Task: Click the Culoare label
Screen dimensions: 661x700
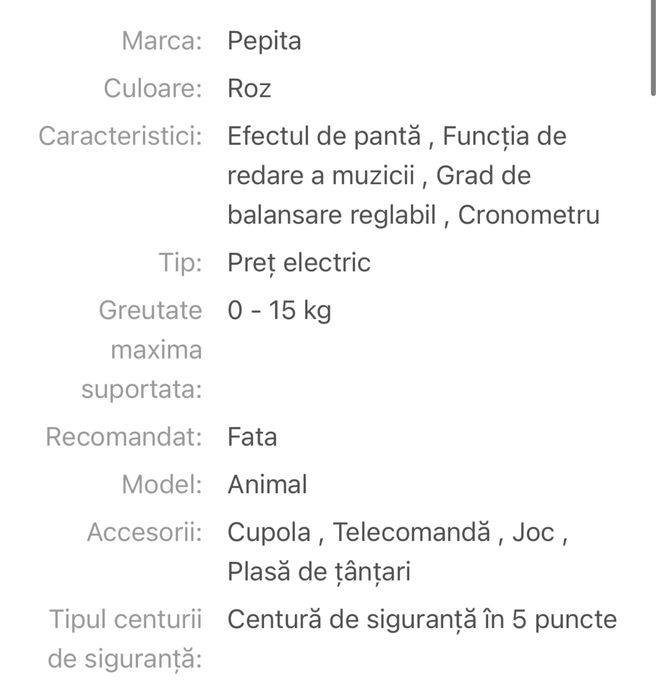Action: pos(153,89)
